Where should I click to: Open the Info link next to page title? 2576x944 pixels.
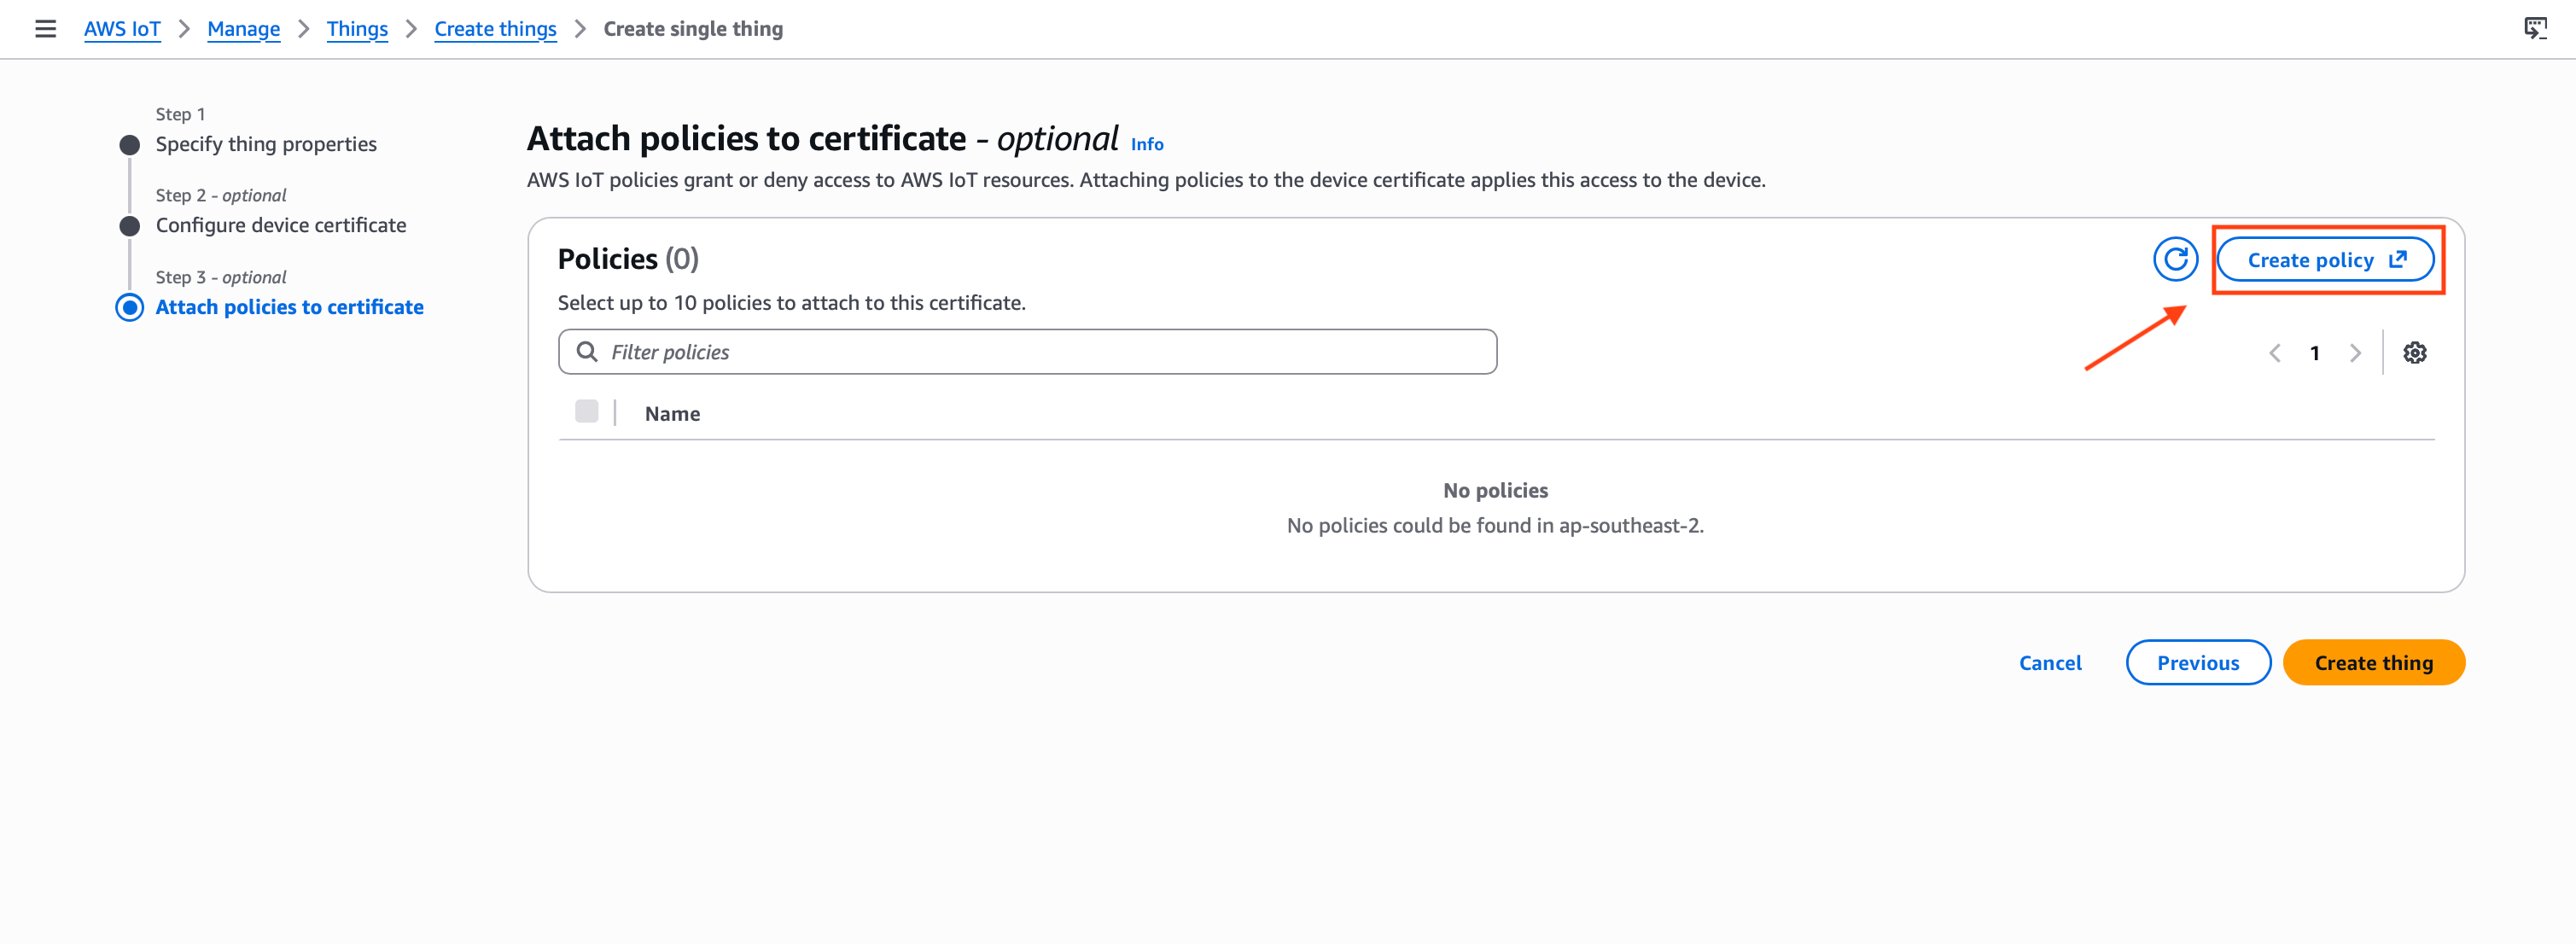tap(1146, 143)
